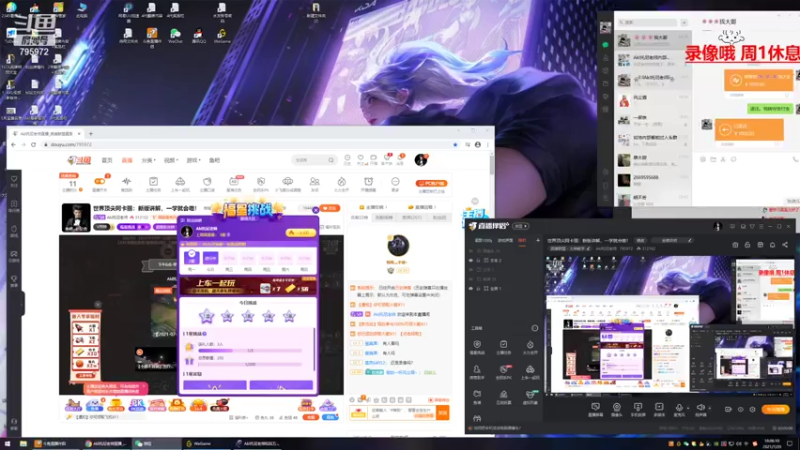Screen dimensions: 800x450
Task: Select the 周一 day tab in the popup
Action: pyautogui.click(x=192, y=259)
